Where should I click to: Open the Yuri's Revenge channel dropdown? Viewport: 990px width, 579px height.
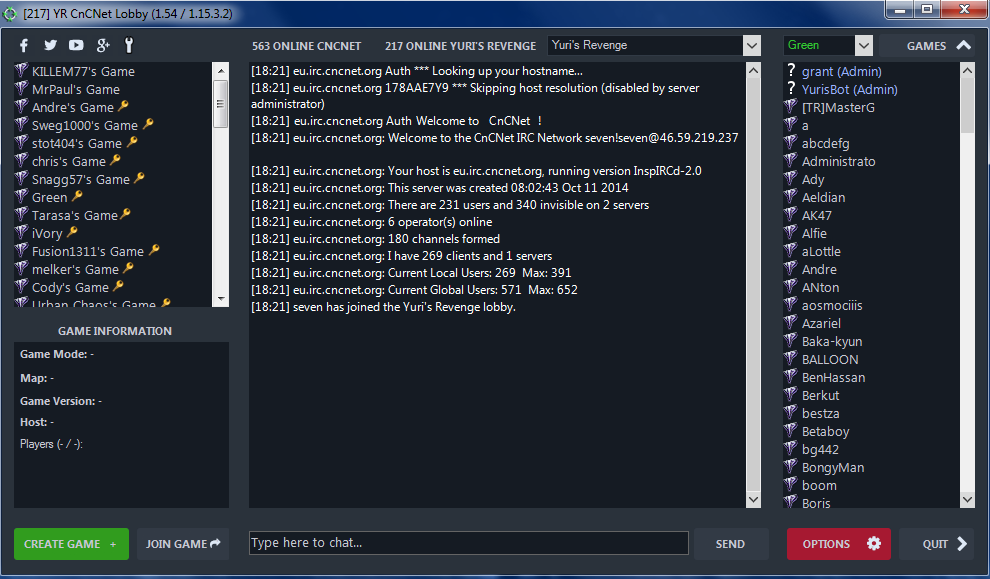[x=751, y=45]
